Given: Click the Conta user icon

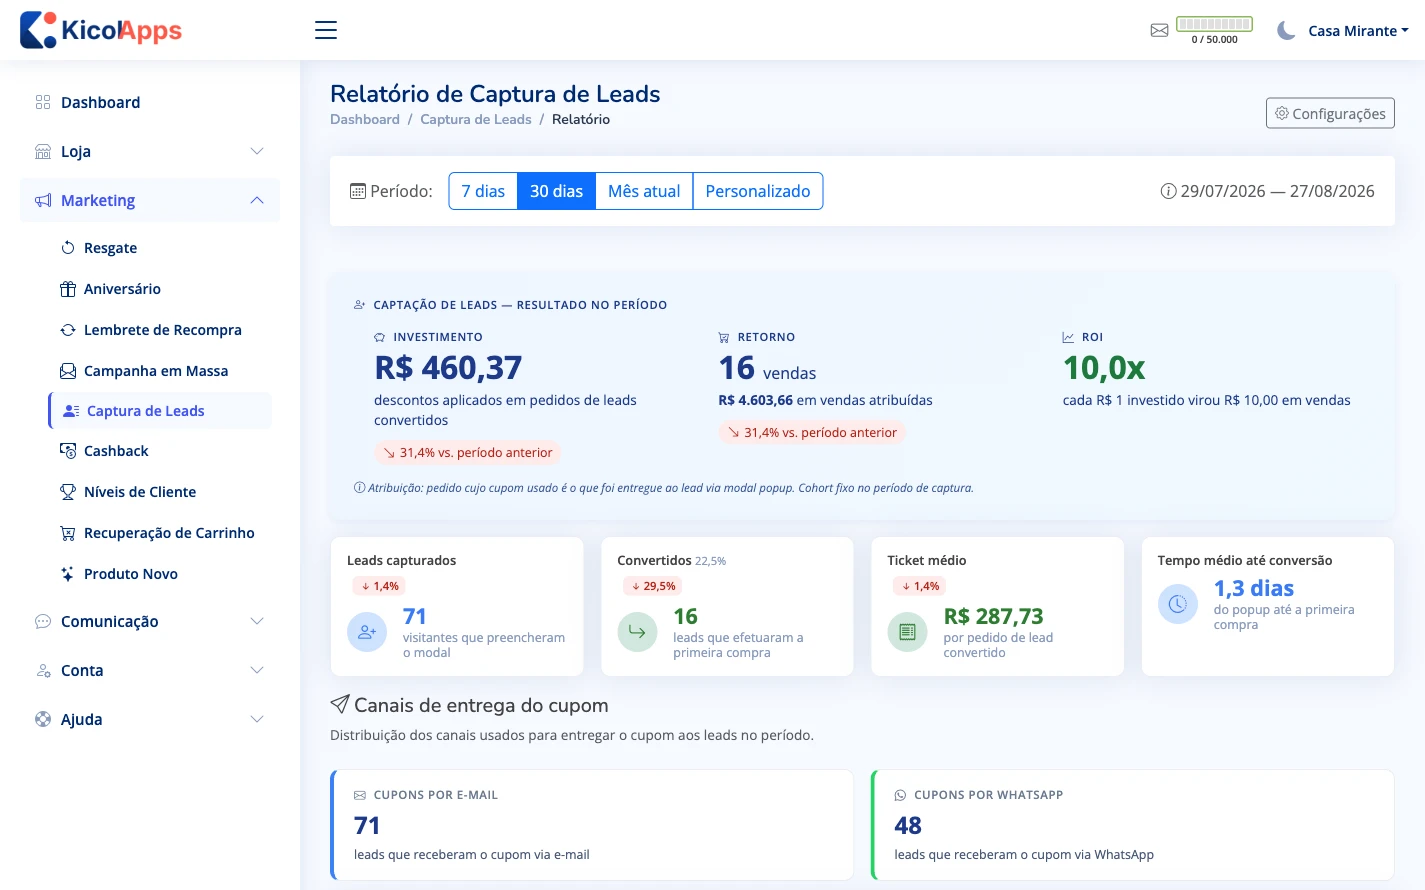Looking at the screenshot, I should click(x=43, y=670).
